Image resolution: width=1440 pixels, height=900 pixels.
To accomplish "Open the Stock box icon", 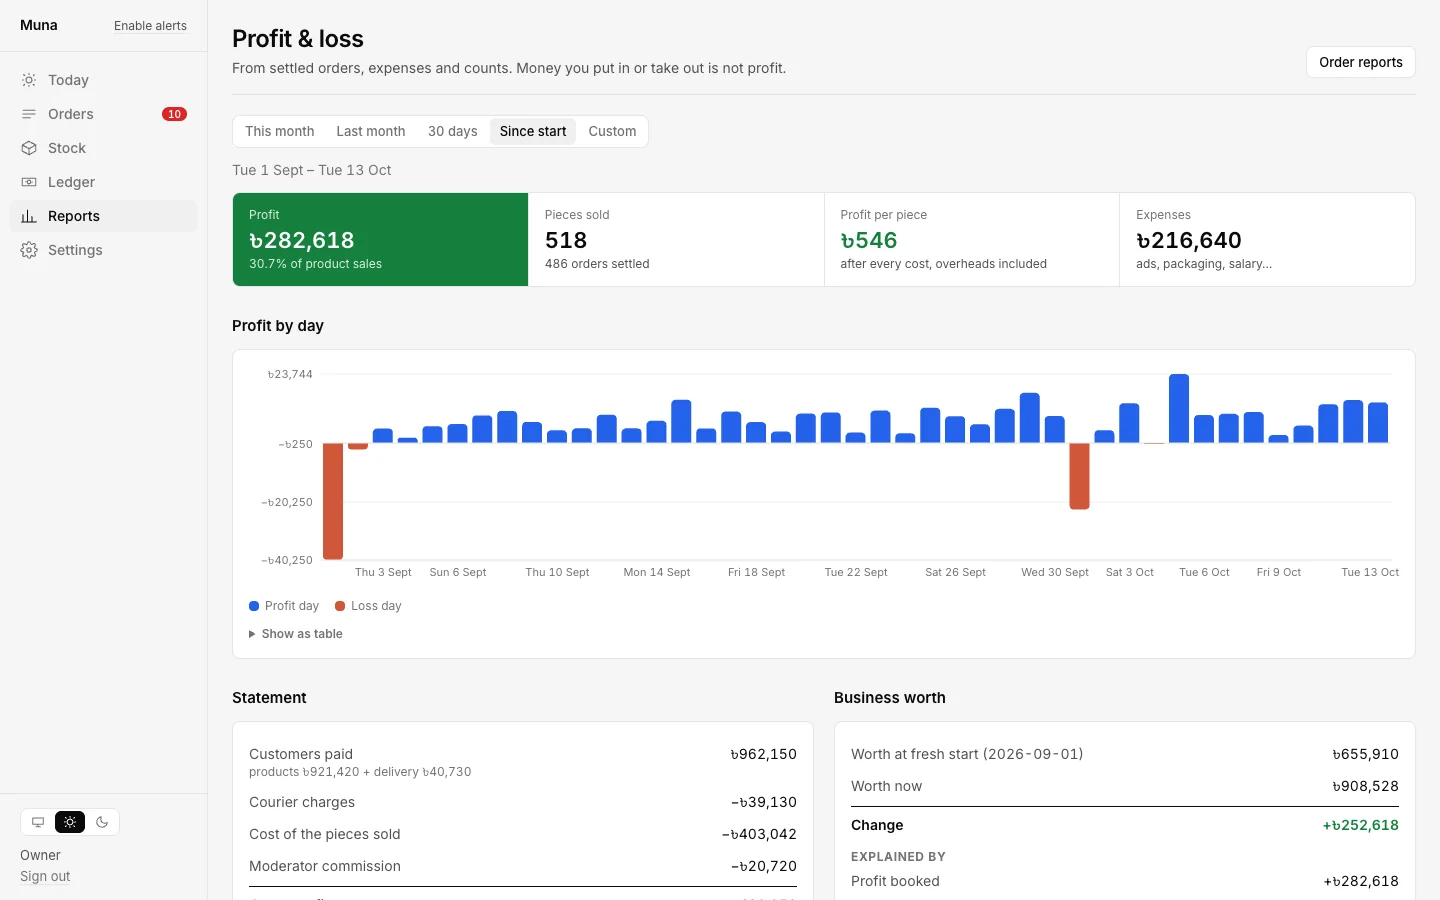I will (x=29, y=148).
